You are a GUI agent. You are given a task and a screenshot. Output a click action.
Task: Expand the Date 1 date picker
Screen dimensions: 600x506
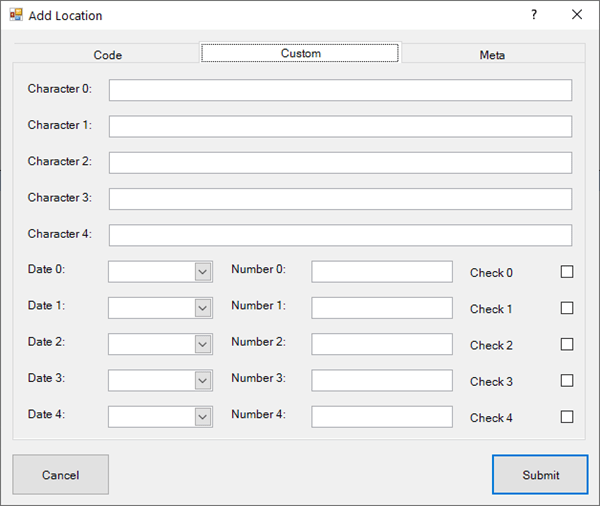tap(203, 308)
